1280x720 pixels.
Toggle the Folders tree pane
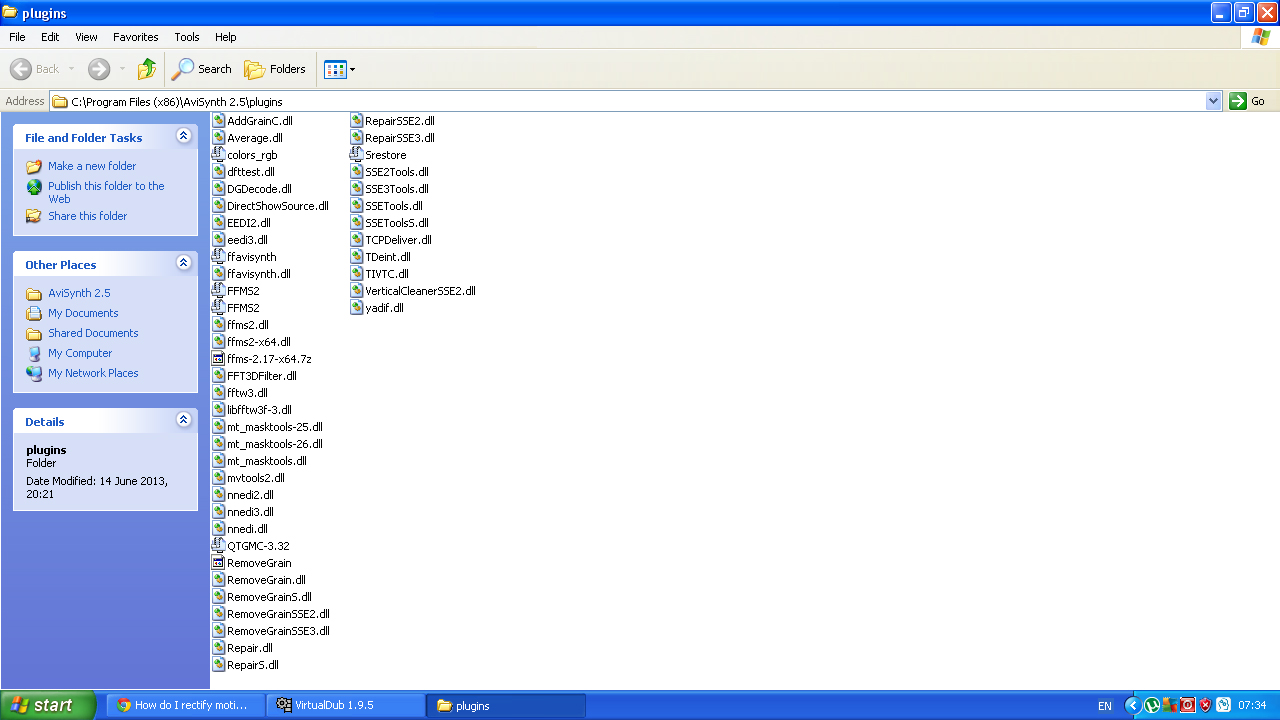point(275,69)
